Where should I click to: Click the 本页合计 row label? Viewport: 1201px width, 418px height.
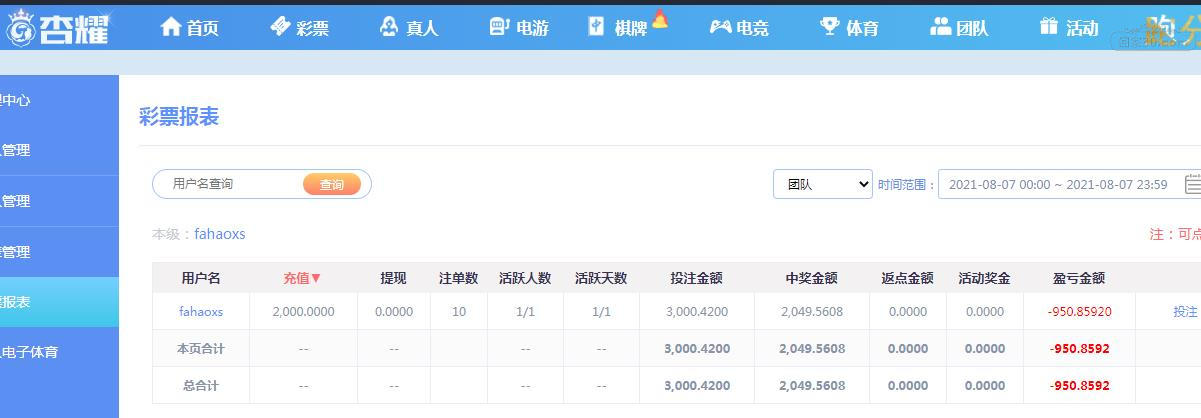[x=201, y=348]
